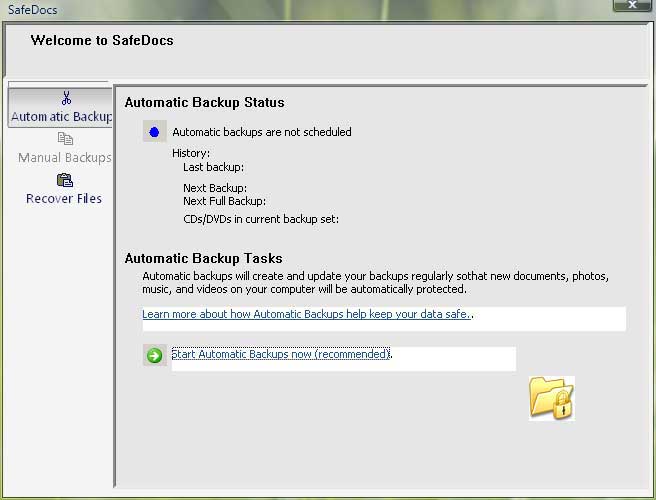656x500 pixels.
Task: Close the SafeDocs window
Action: (x=632, y=5)
